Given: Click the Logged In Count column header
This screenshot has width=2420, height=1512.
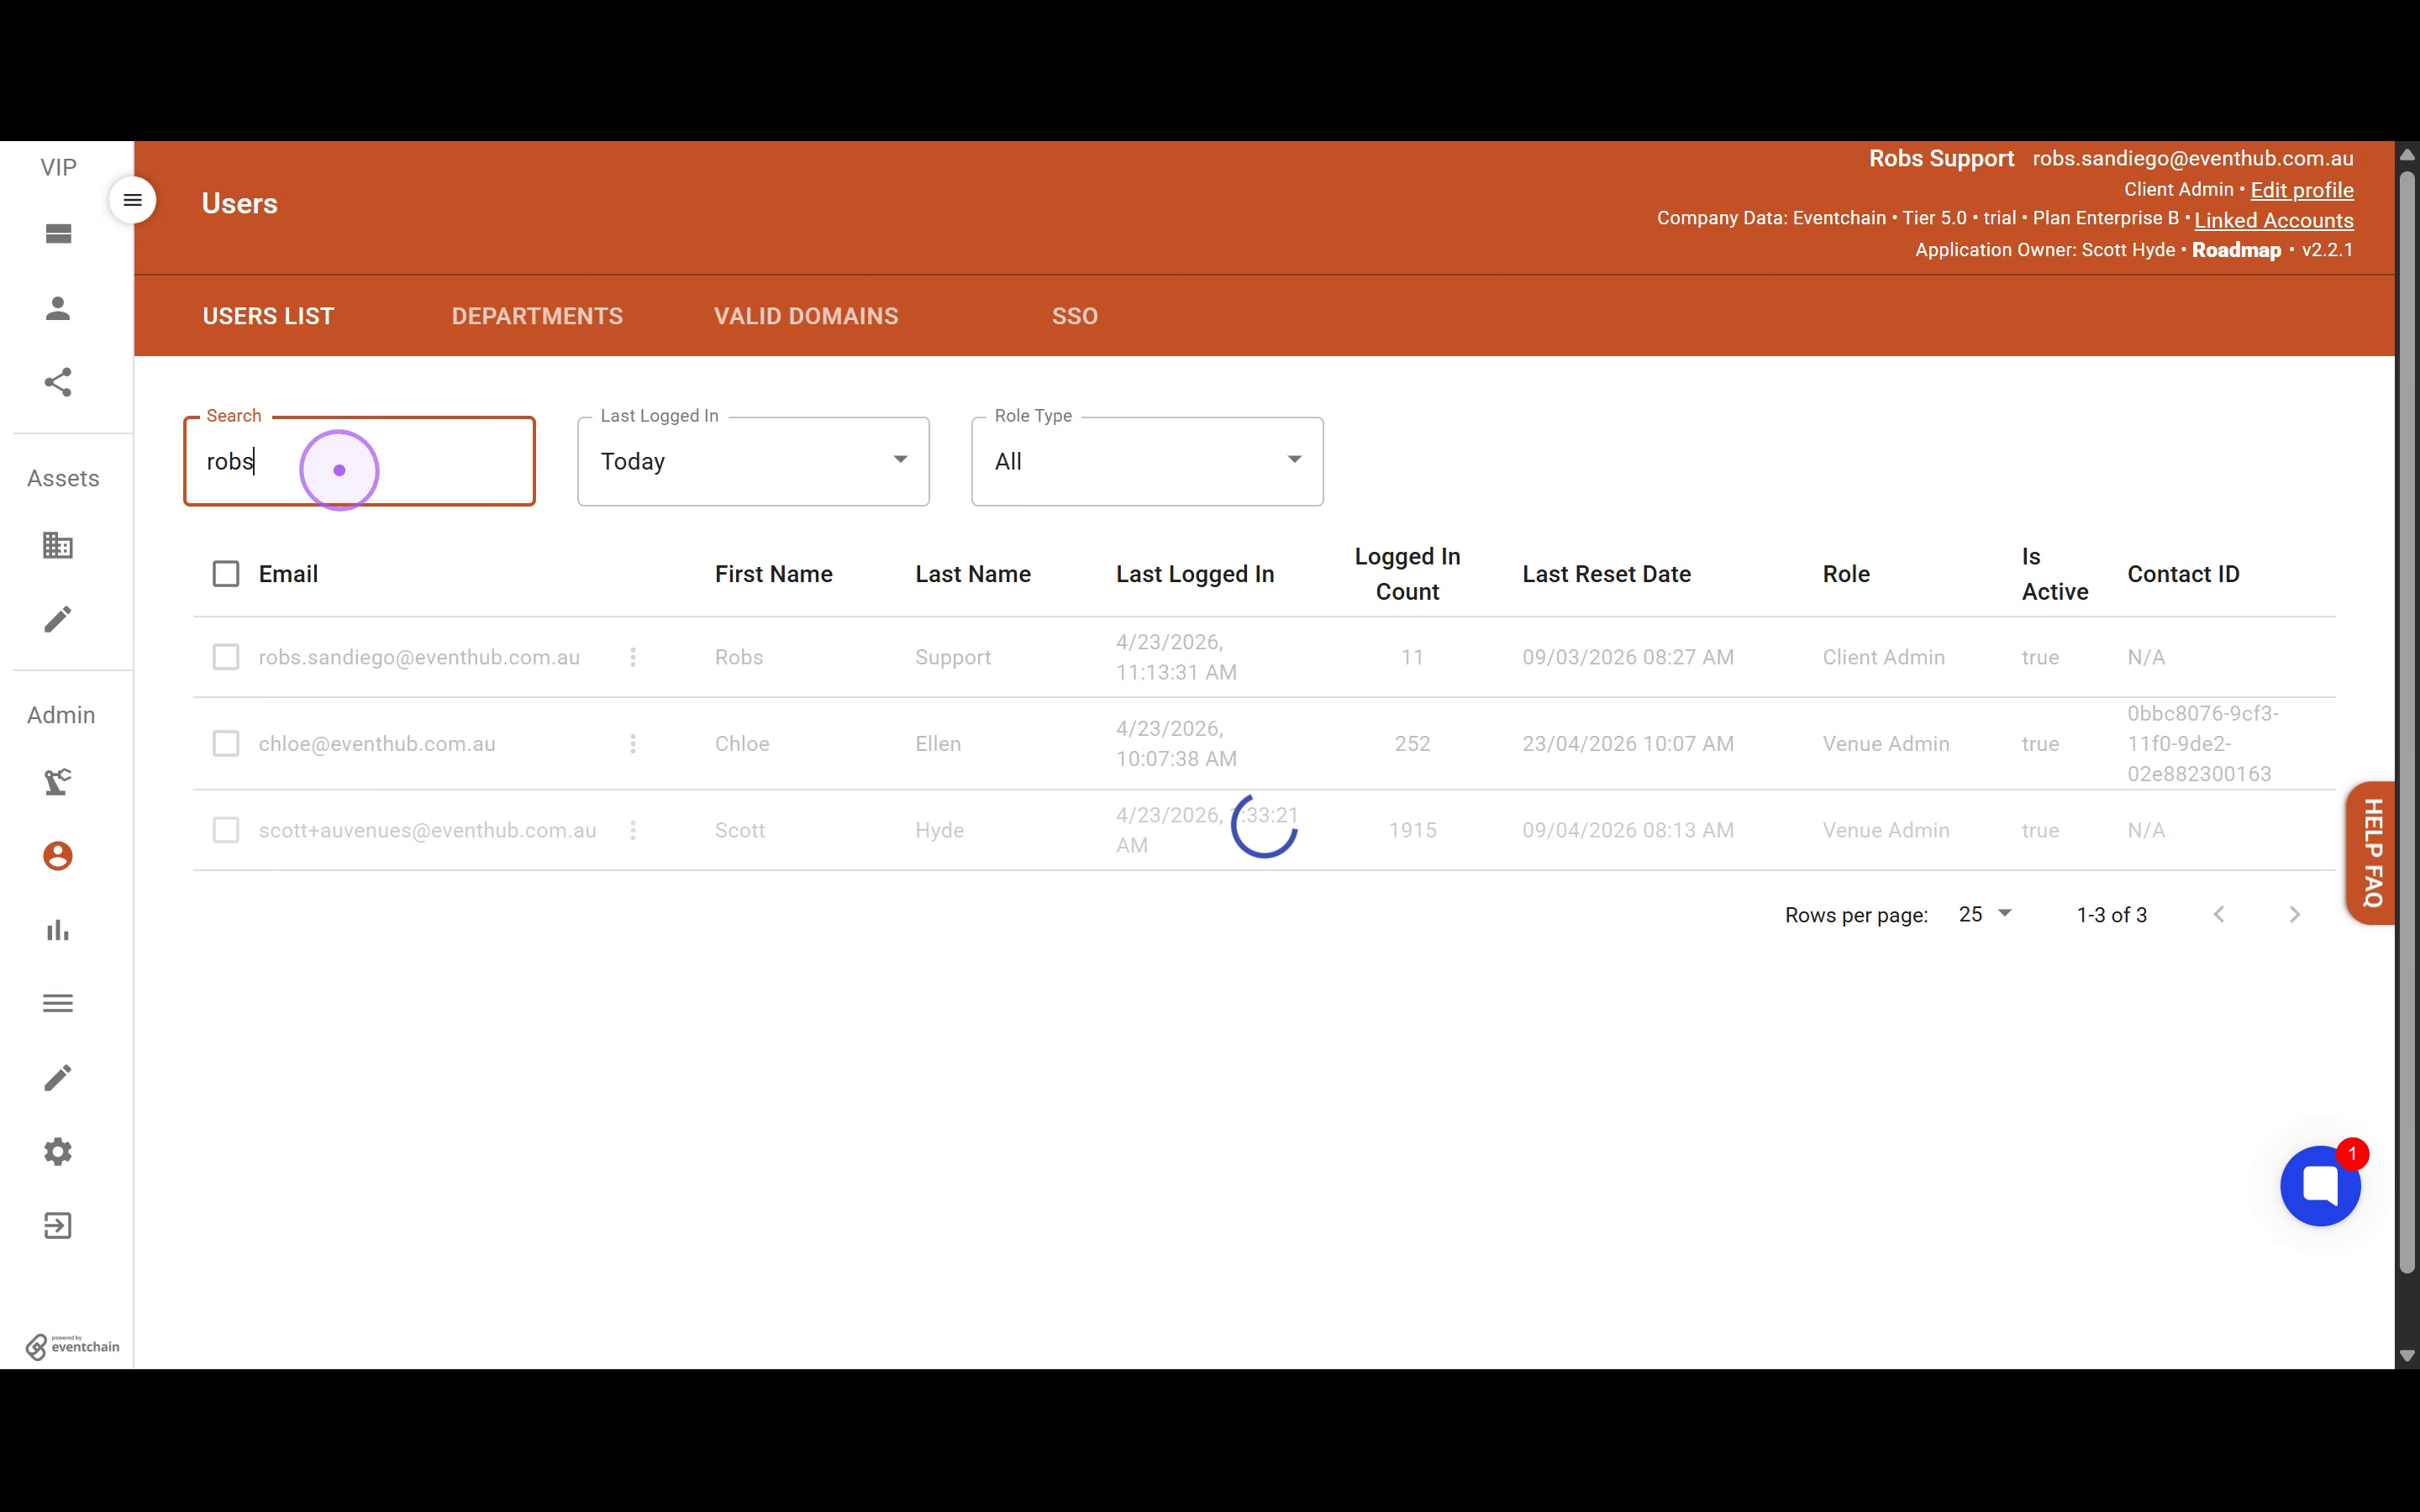Looking at the screenshot, I should click(1407, 574).
